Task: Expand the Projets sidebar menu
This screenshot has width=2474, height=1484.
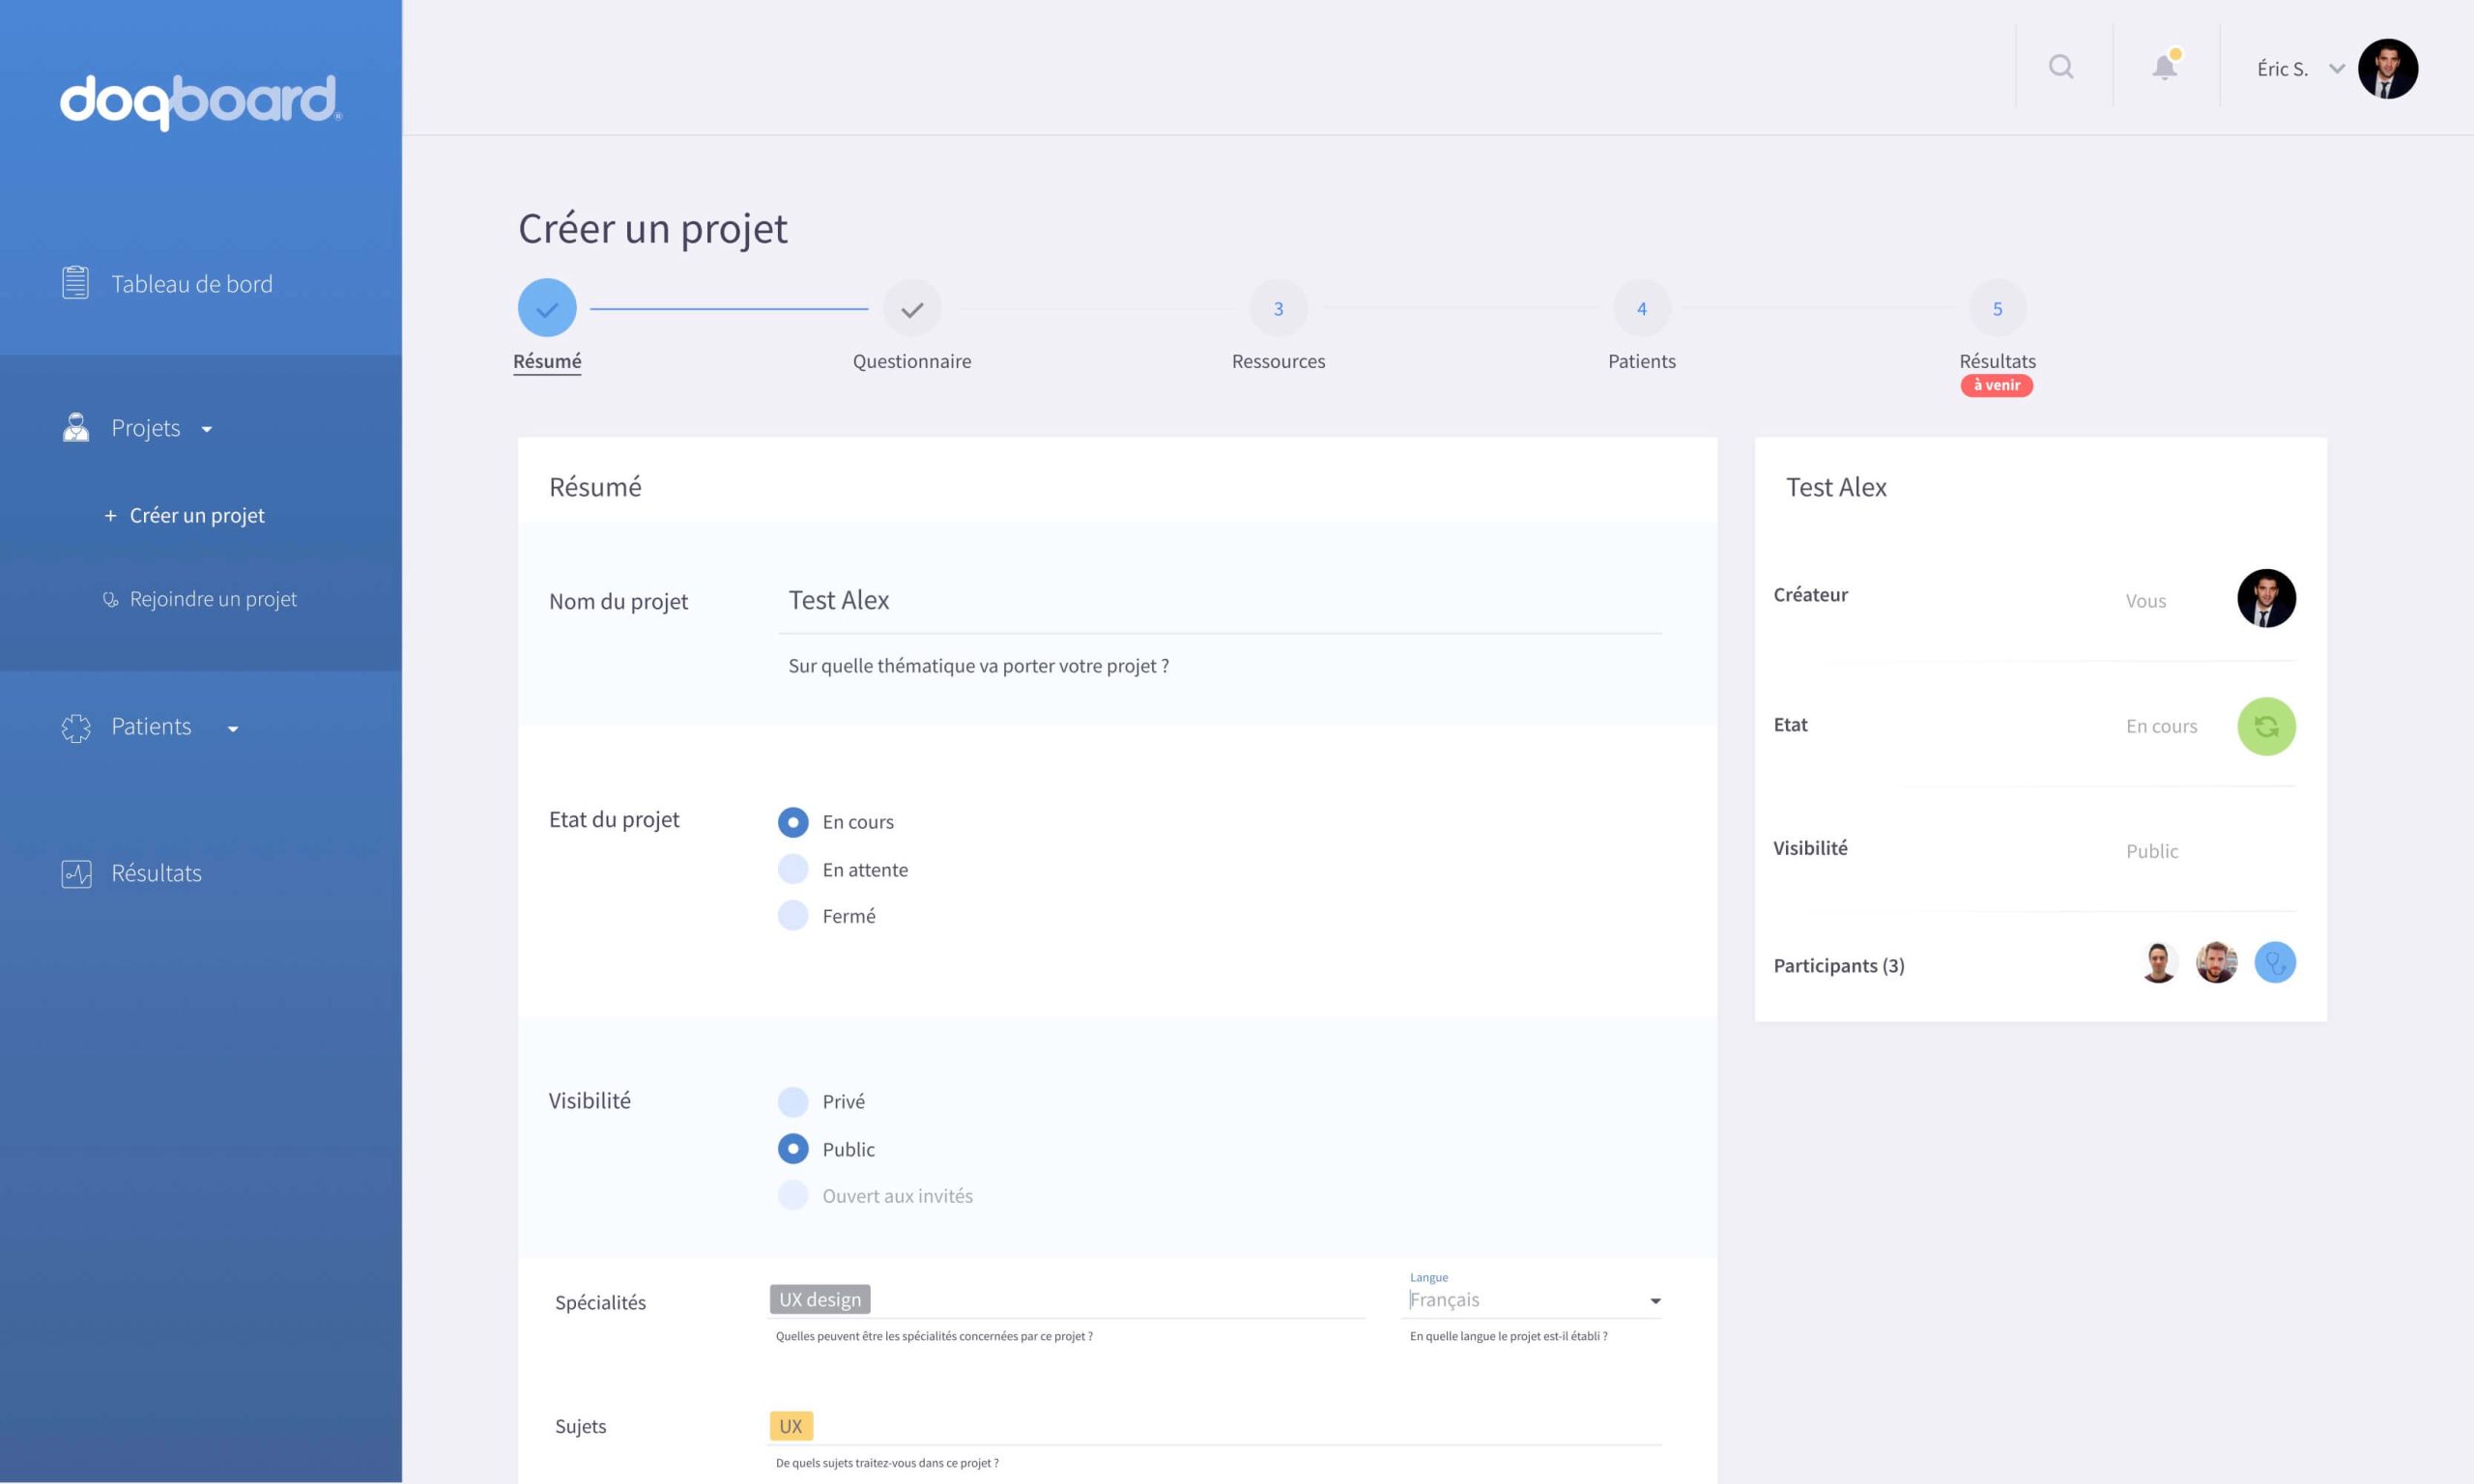Action: [x=146, y=427]
